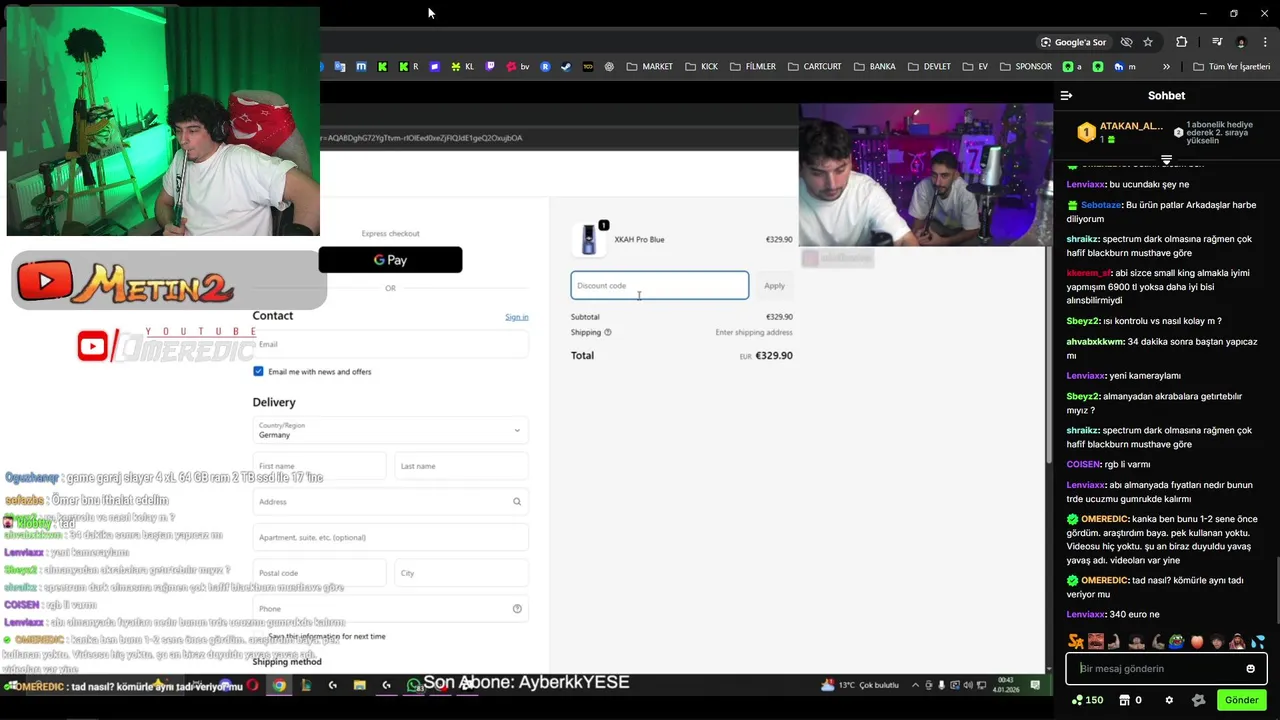The height and width of the screenshot is (720, 1280).
Task: Open the profile avatar in browser toolbar
Action: pyautogui.click(x=1241, y=42)
